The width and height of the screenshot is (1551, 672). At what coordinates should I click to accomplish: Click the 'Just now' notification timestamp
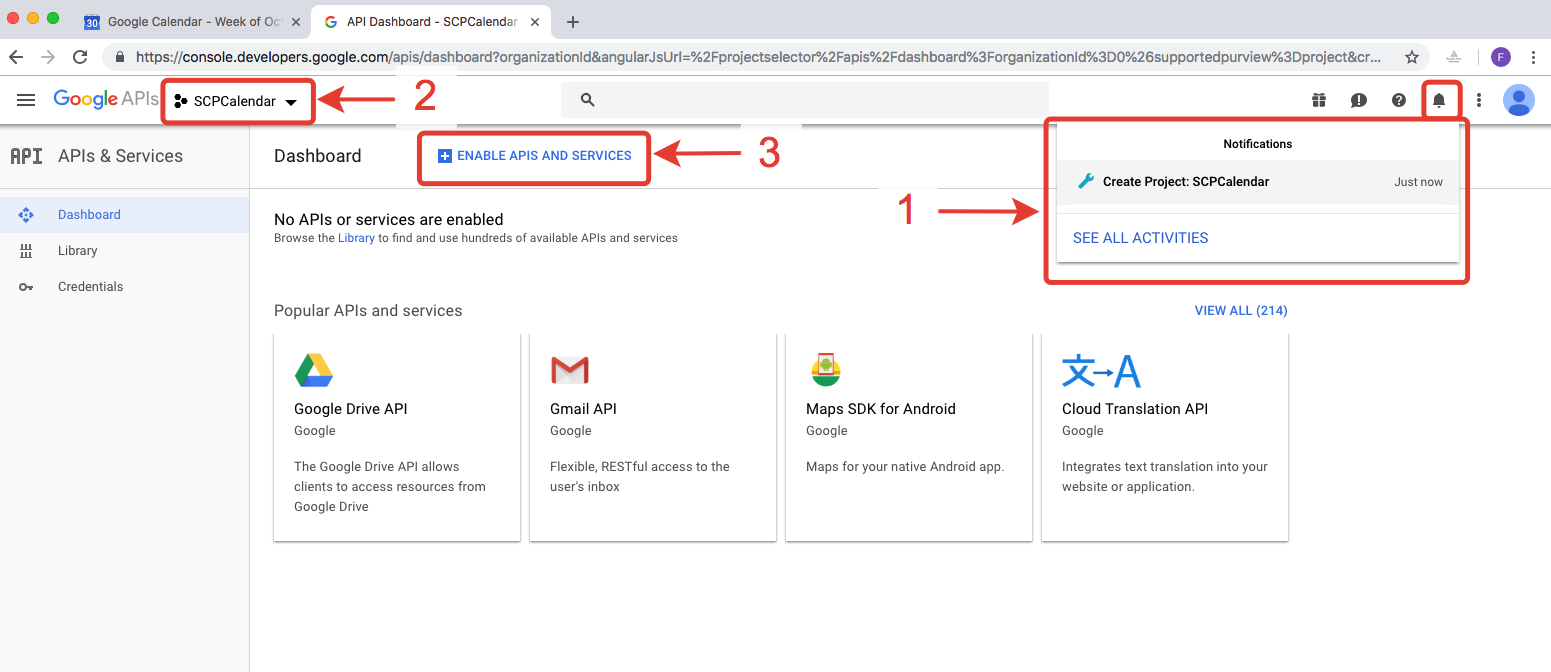[1419, 182]
